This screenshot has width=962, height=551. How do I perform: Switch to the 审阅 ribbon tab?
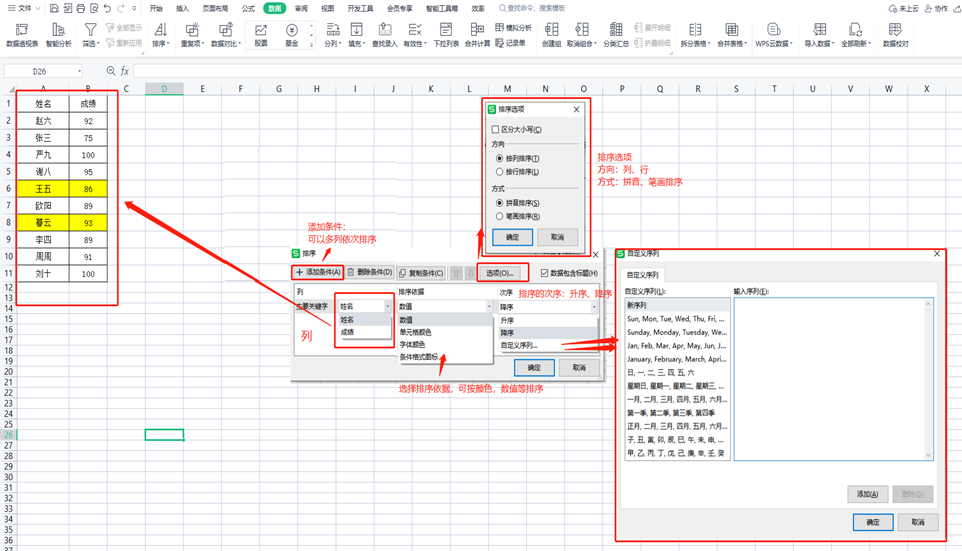pos(301,9)
